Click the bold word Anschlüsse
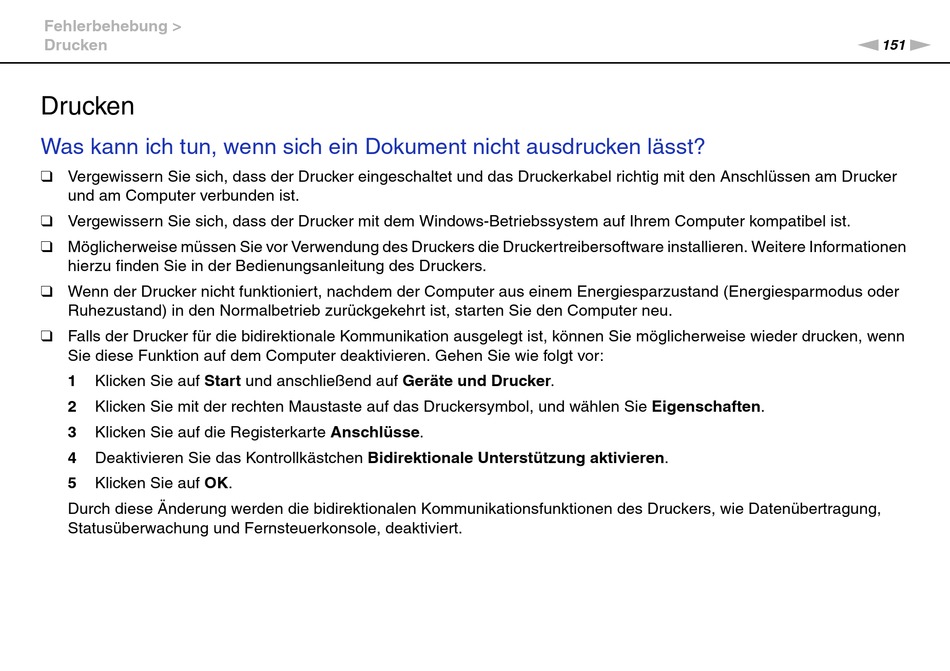Viewport: 950px width, 671px height. [375, 432]
